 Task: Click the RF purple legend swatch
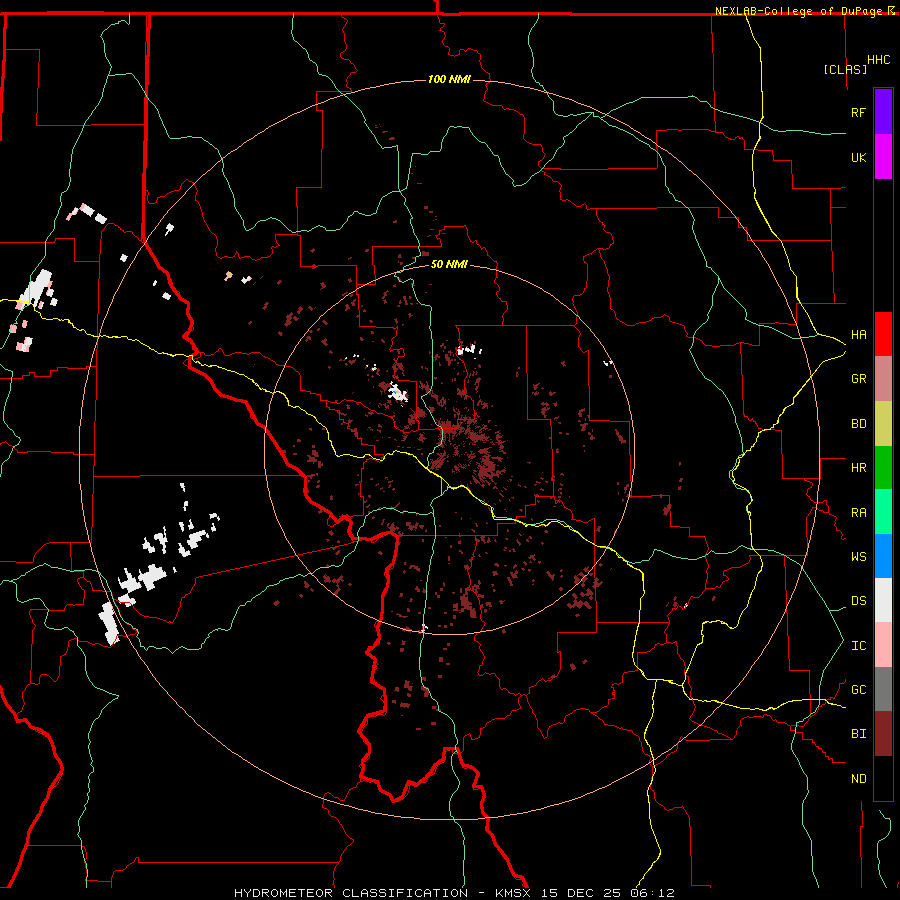pyautogui.click(x=883, y=112)
